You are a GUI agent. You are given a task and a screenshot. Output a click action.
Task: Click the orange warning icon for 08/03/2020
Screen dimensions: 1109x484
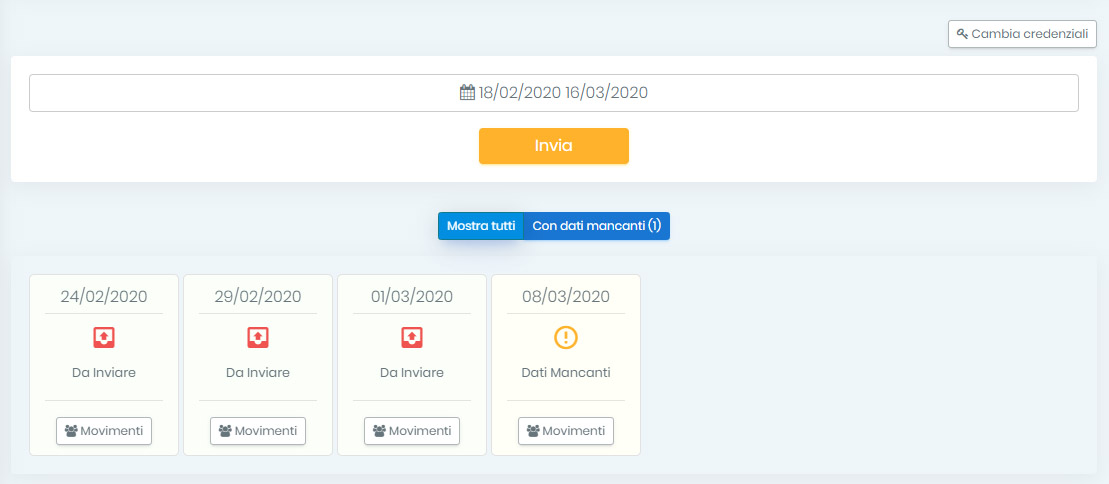point(566,338)
